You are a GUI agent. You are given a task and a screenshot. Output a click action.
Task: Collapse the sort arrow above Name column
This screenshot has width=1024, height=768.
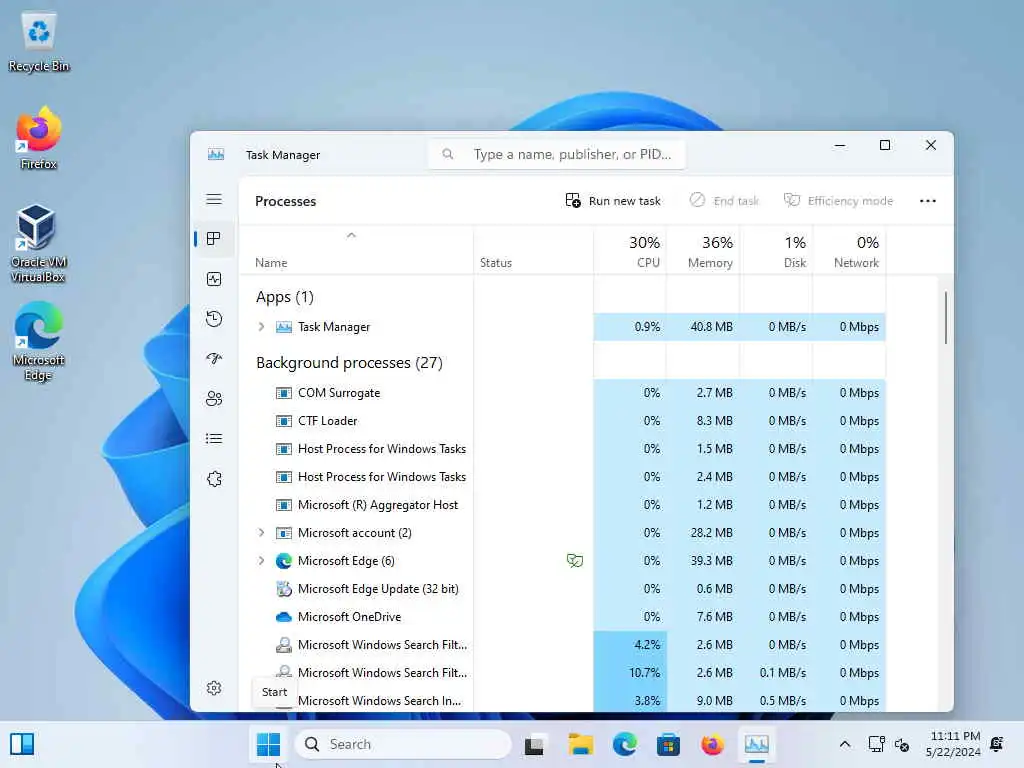[x=351, y=235]
